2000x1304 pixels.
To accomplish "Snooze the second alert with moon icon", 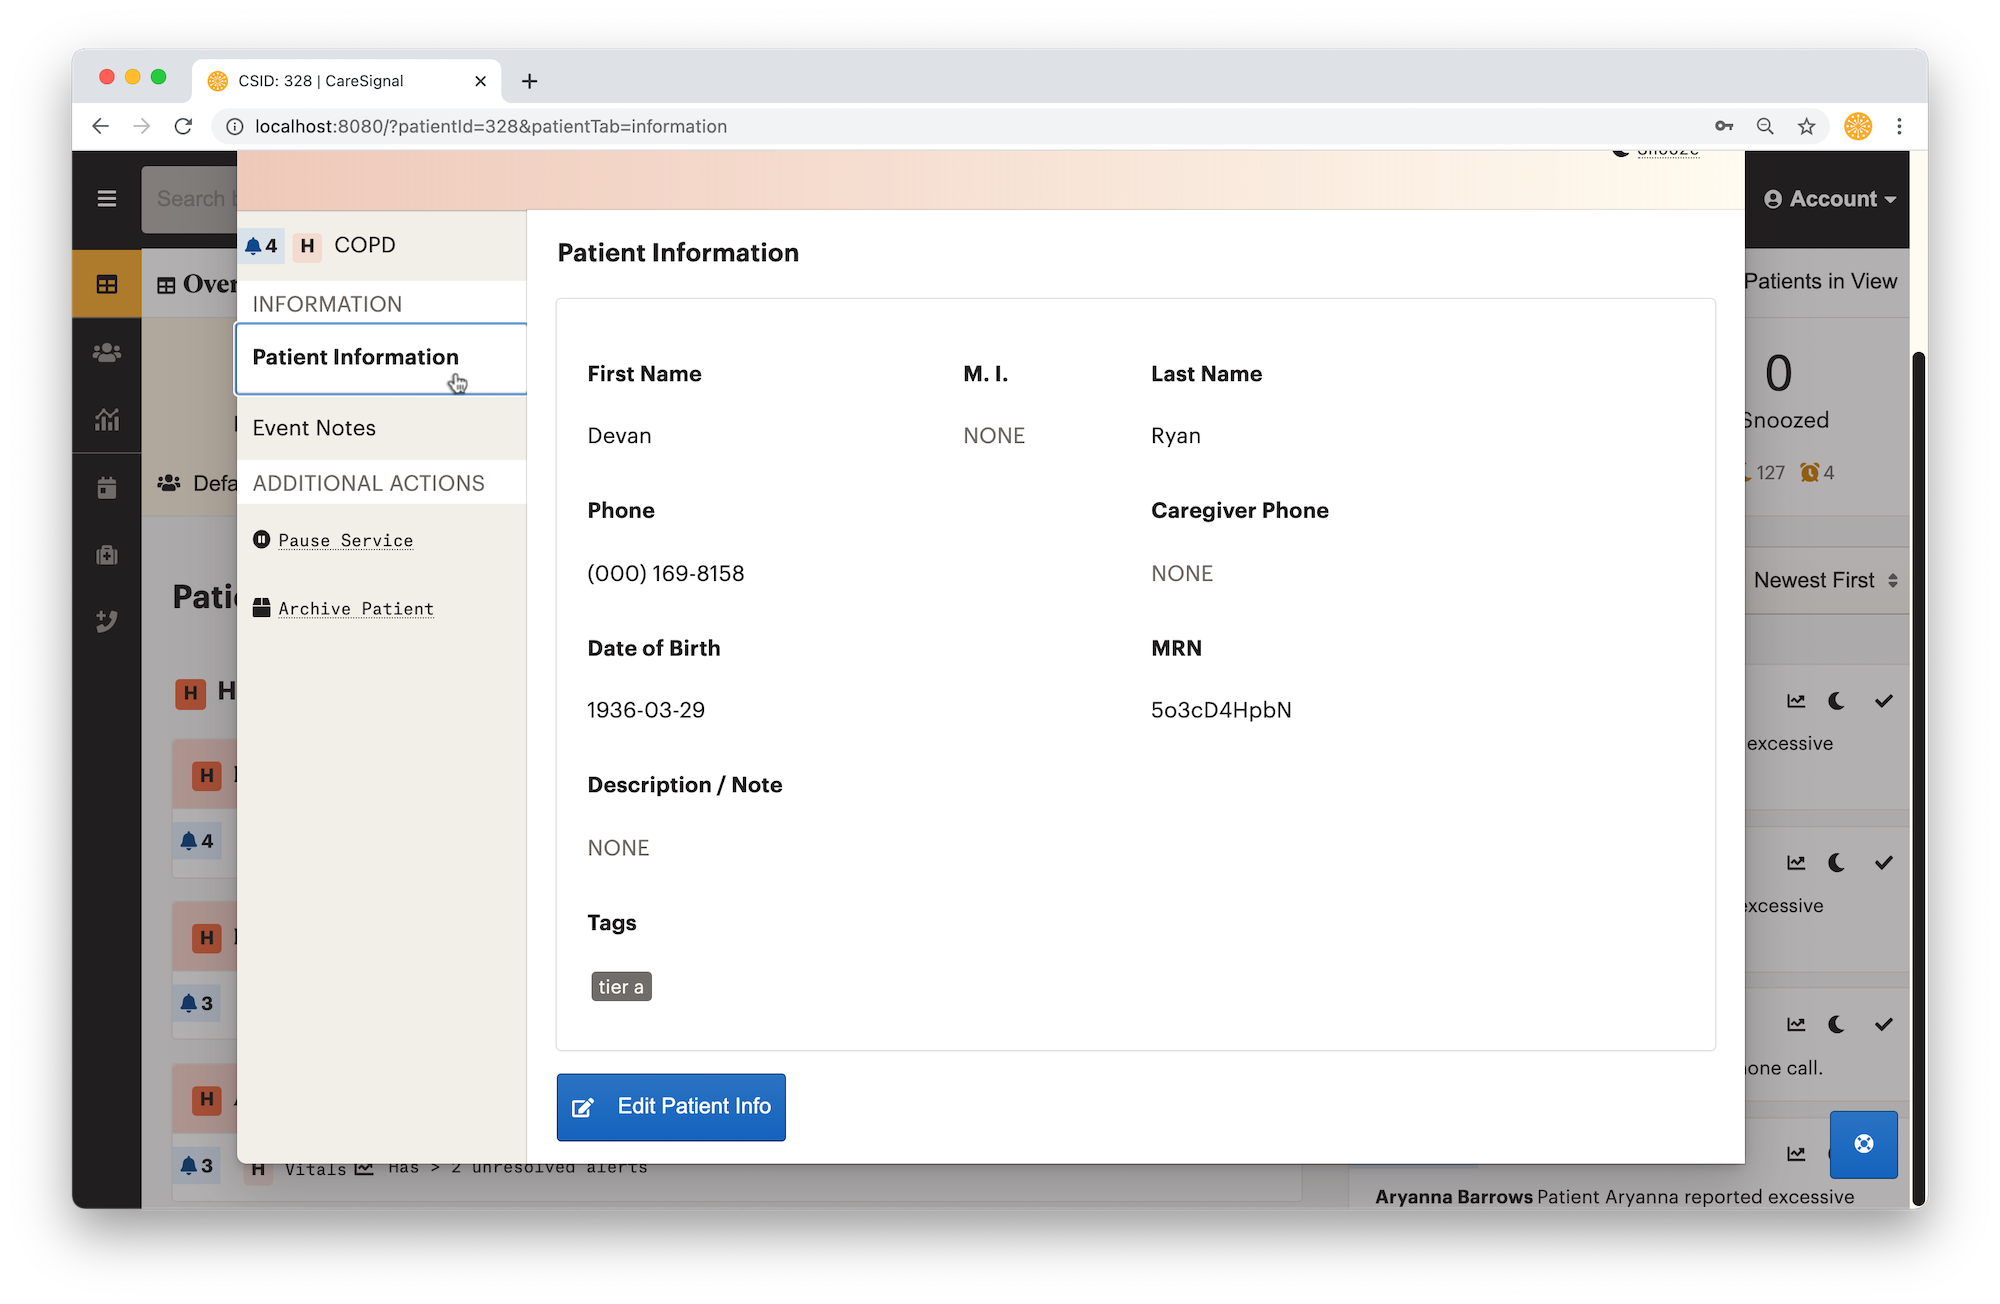I will 1837,863.
